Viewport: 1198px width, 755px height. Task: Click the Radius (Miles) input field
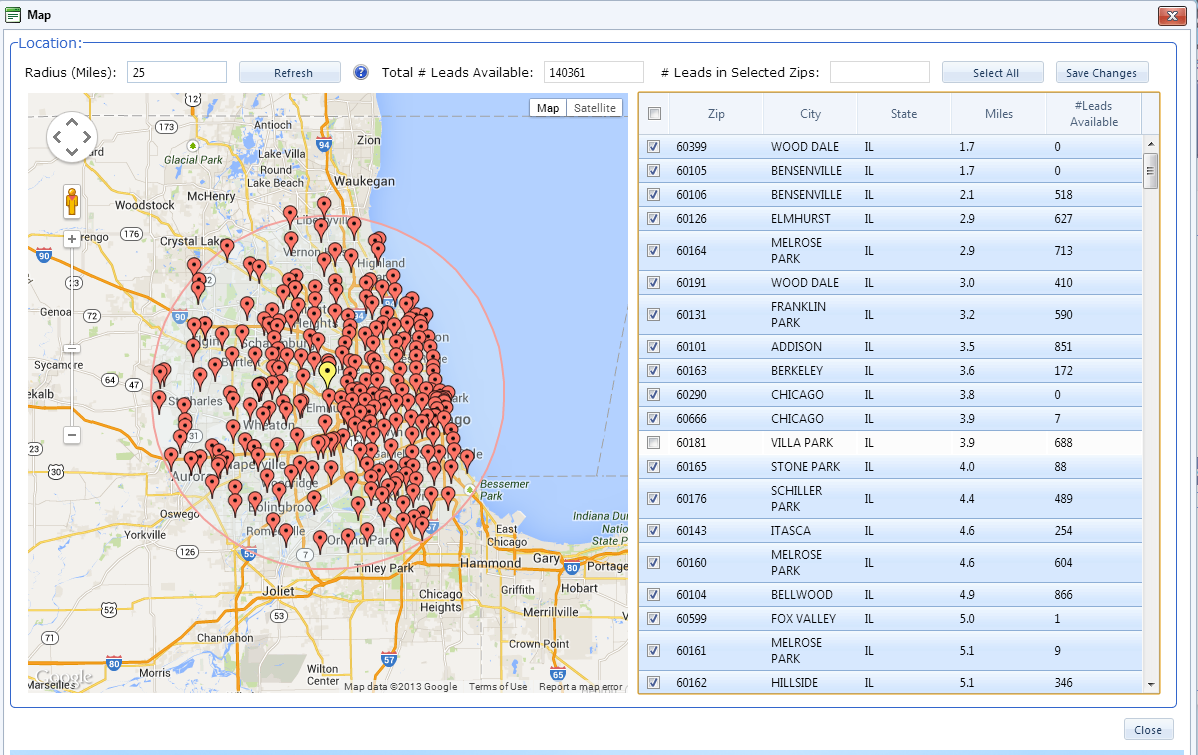point(177,72)
